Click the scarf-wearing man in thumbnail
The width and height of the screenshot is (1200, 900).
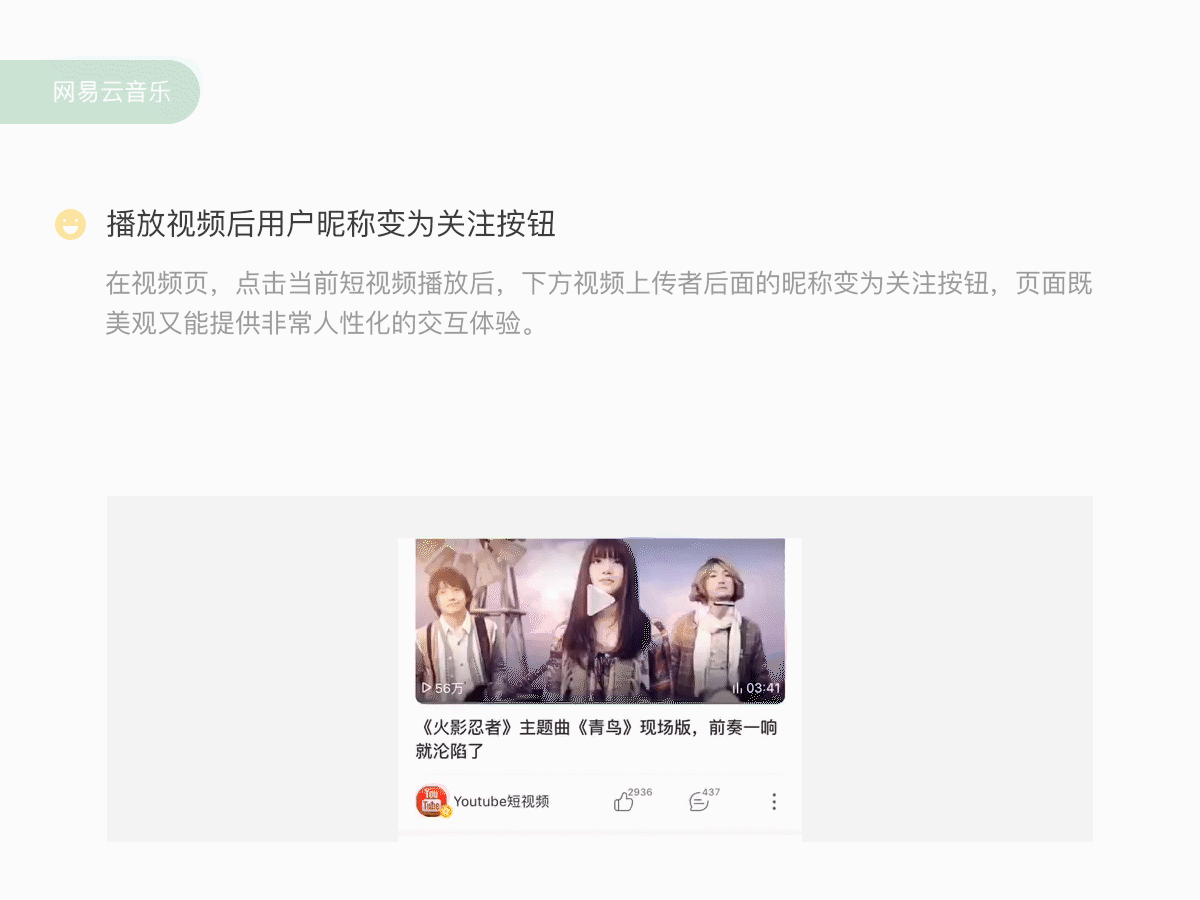tap(718, 630)
